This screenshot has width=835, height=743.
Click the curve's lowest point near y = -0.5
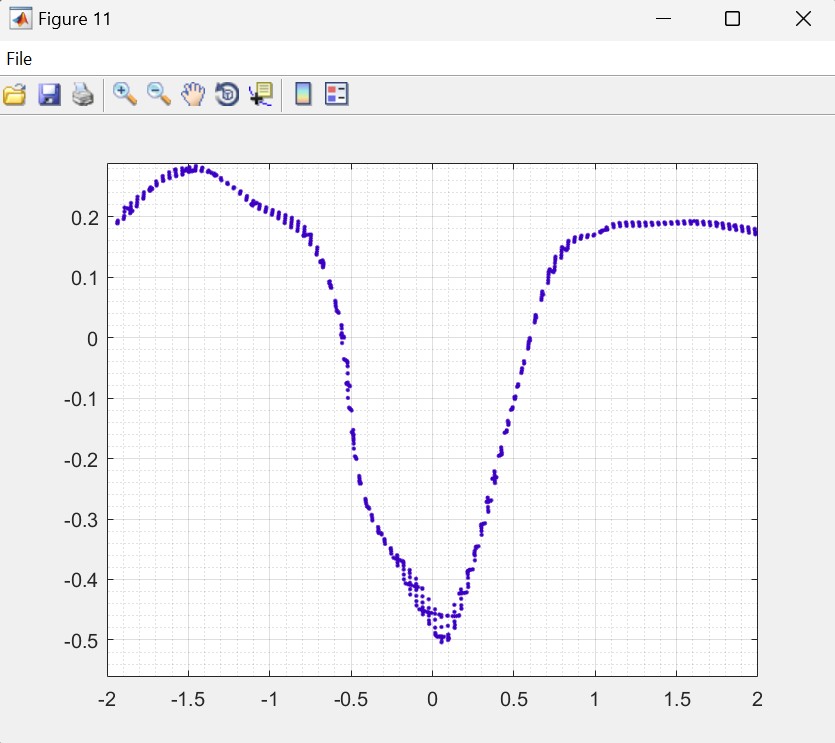445,639
